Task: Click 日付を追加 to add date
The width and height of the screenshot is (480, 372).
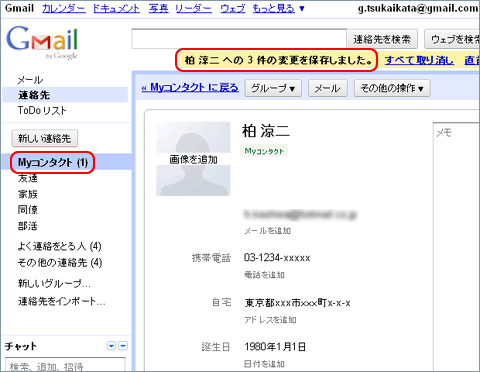Action: (x=264, y=364)
